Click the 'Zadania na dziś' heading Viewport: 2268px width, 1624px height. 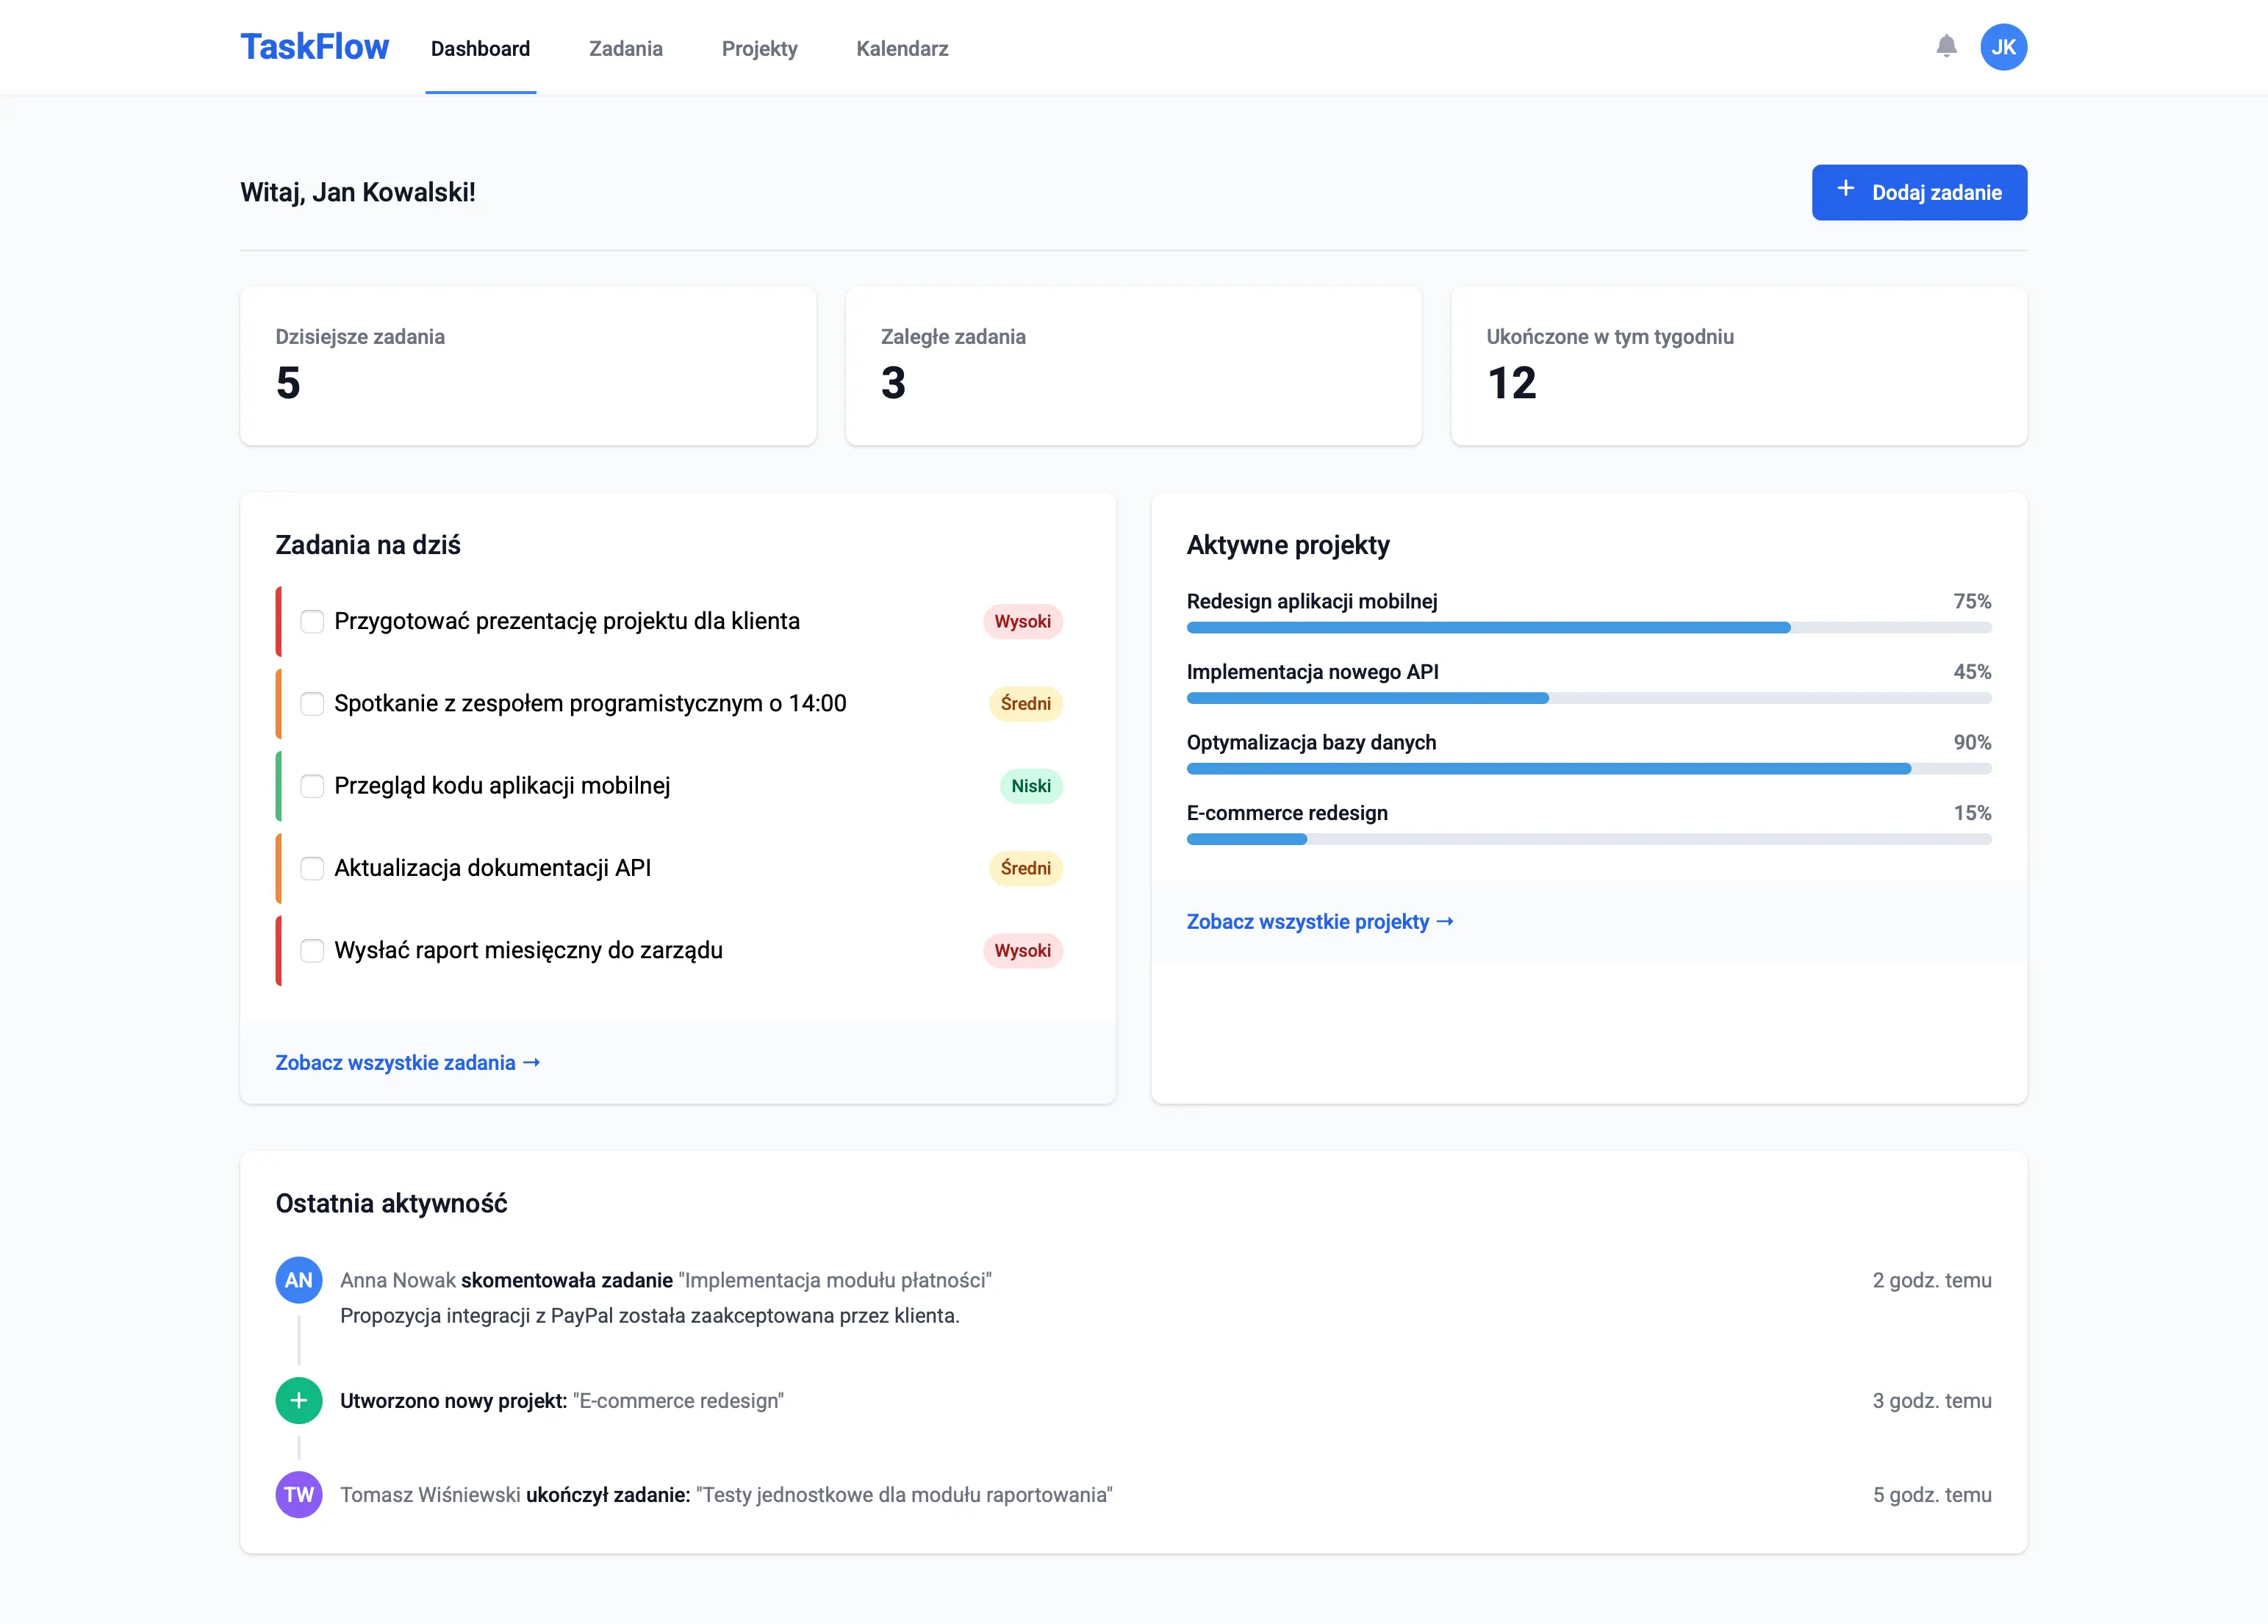pos(368,545)
